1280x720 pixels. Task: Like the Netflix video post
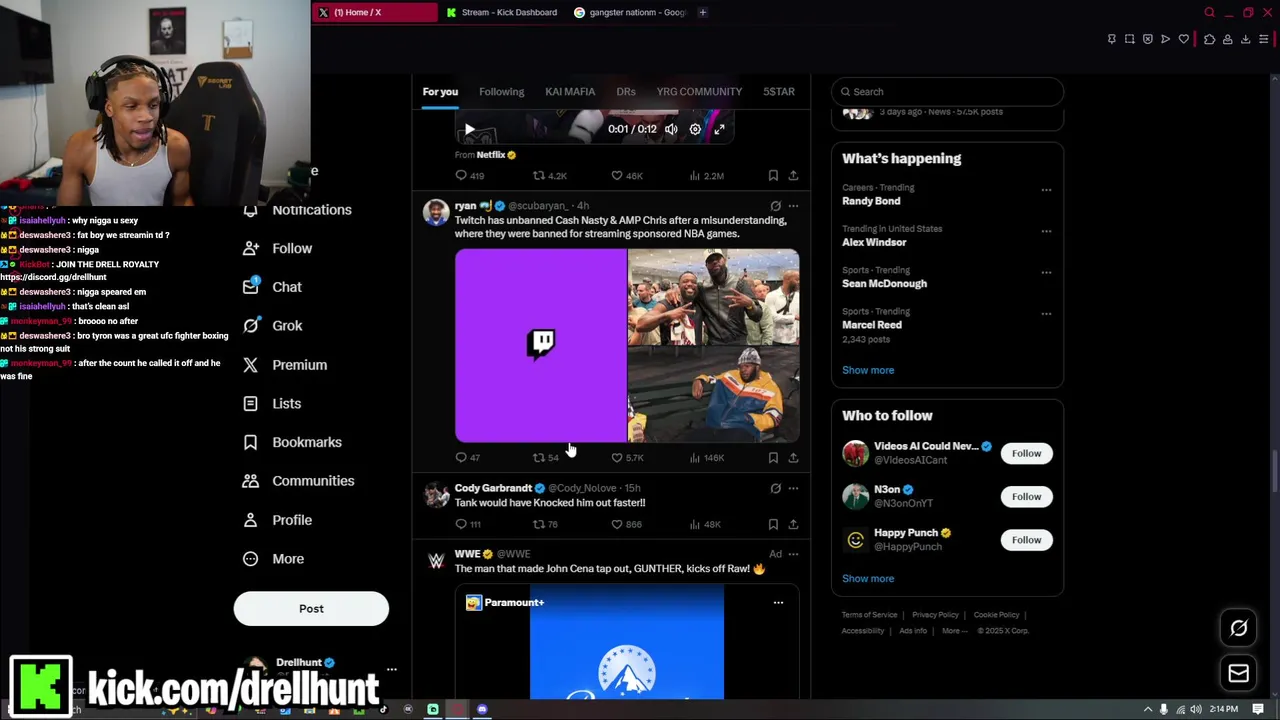tap(627, 175)
